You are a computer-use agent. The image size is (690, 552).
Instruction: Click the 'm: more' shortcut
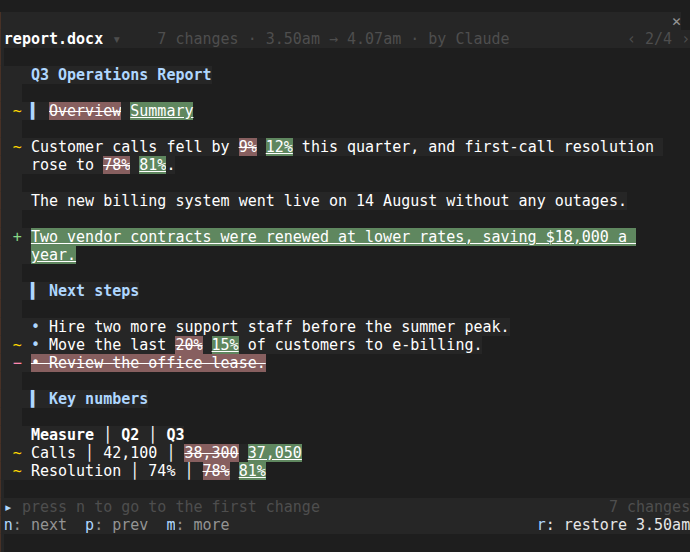(x=198, y=525)
